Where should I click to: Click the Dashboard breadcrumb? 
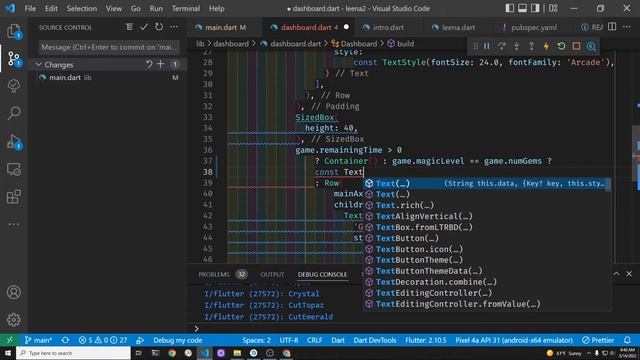pos(359,44)
